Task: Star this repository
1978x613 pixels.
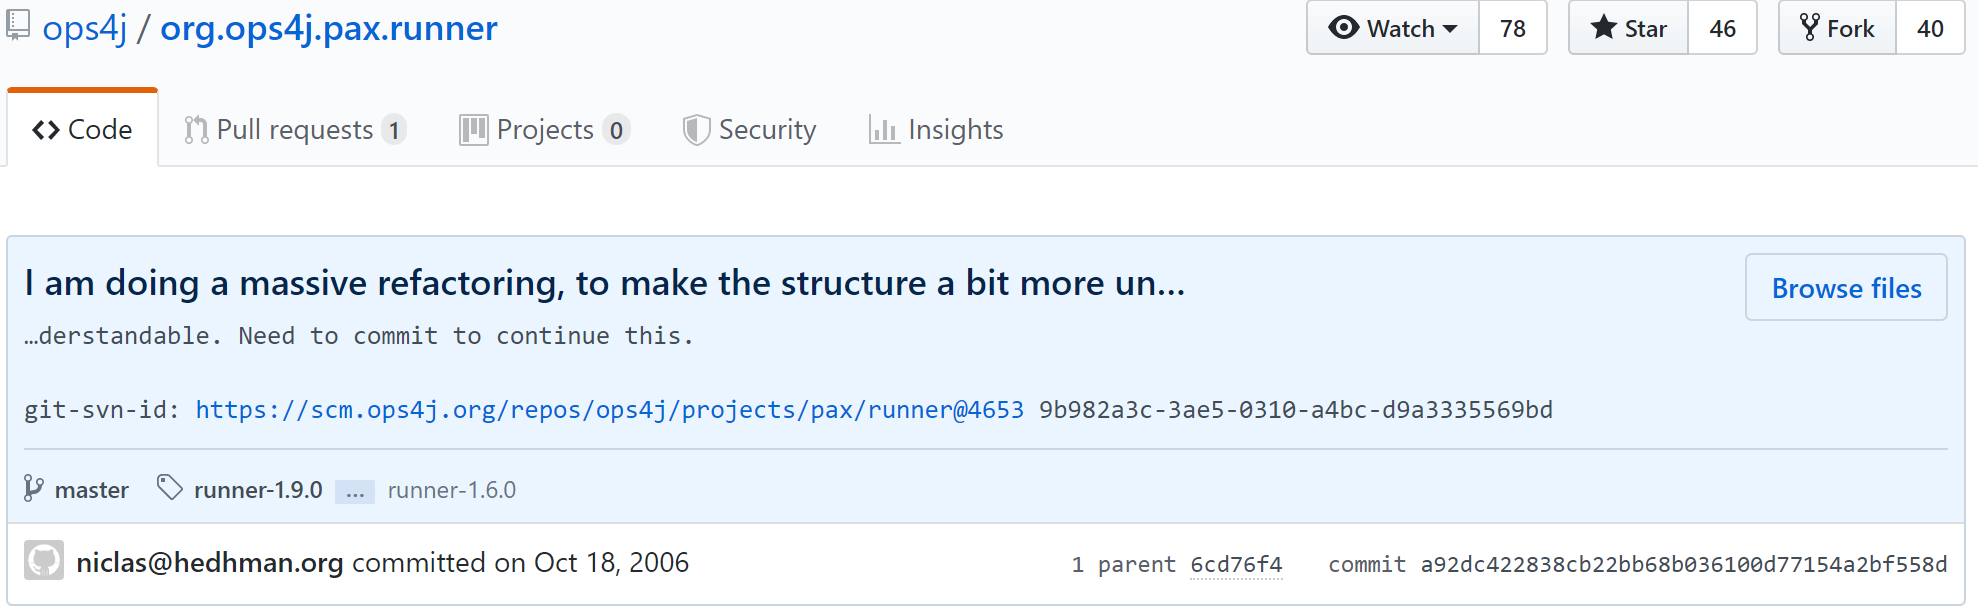Action: (x=1629, y=28)
